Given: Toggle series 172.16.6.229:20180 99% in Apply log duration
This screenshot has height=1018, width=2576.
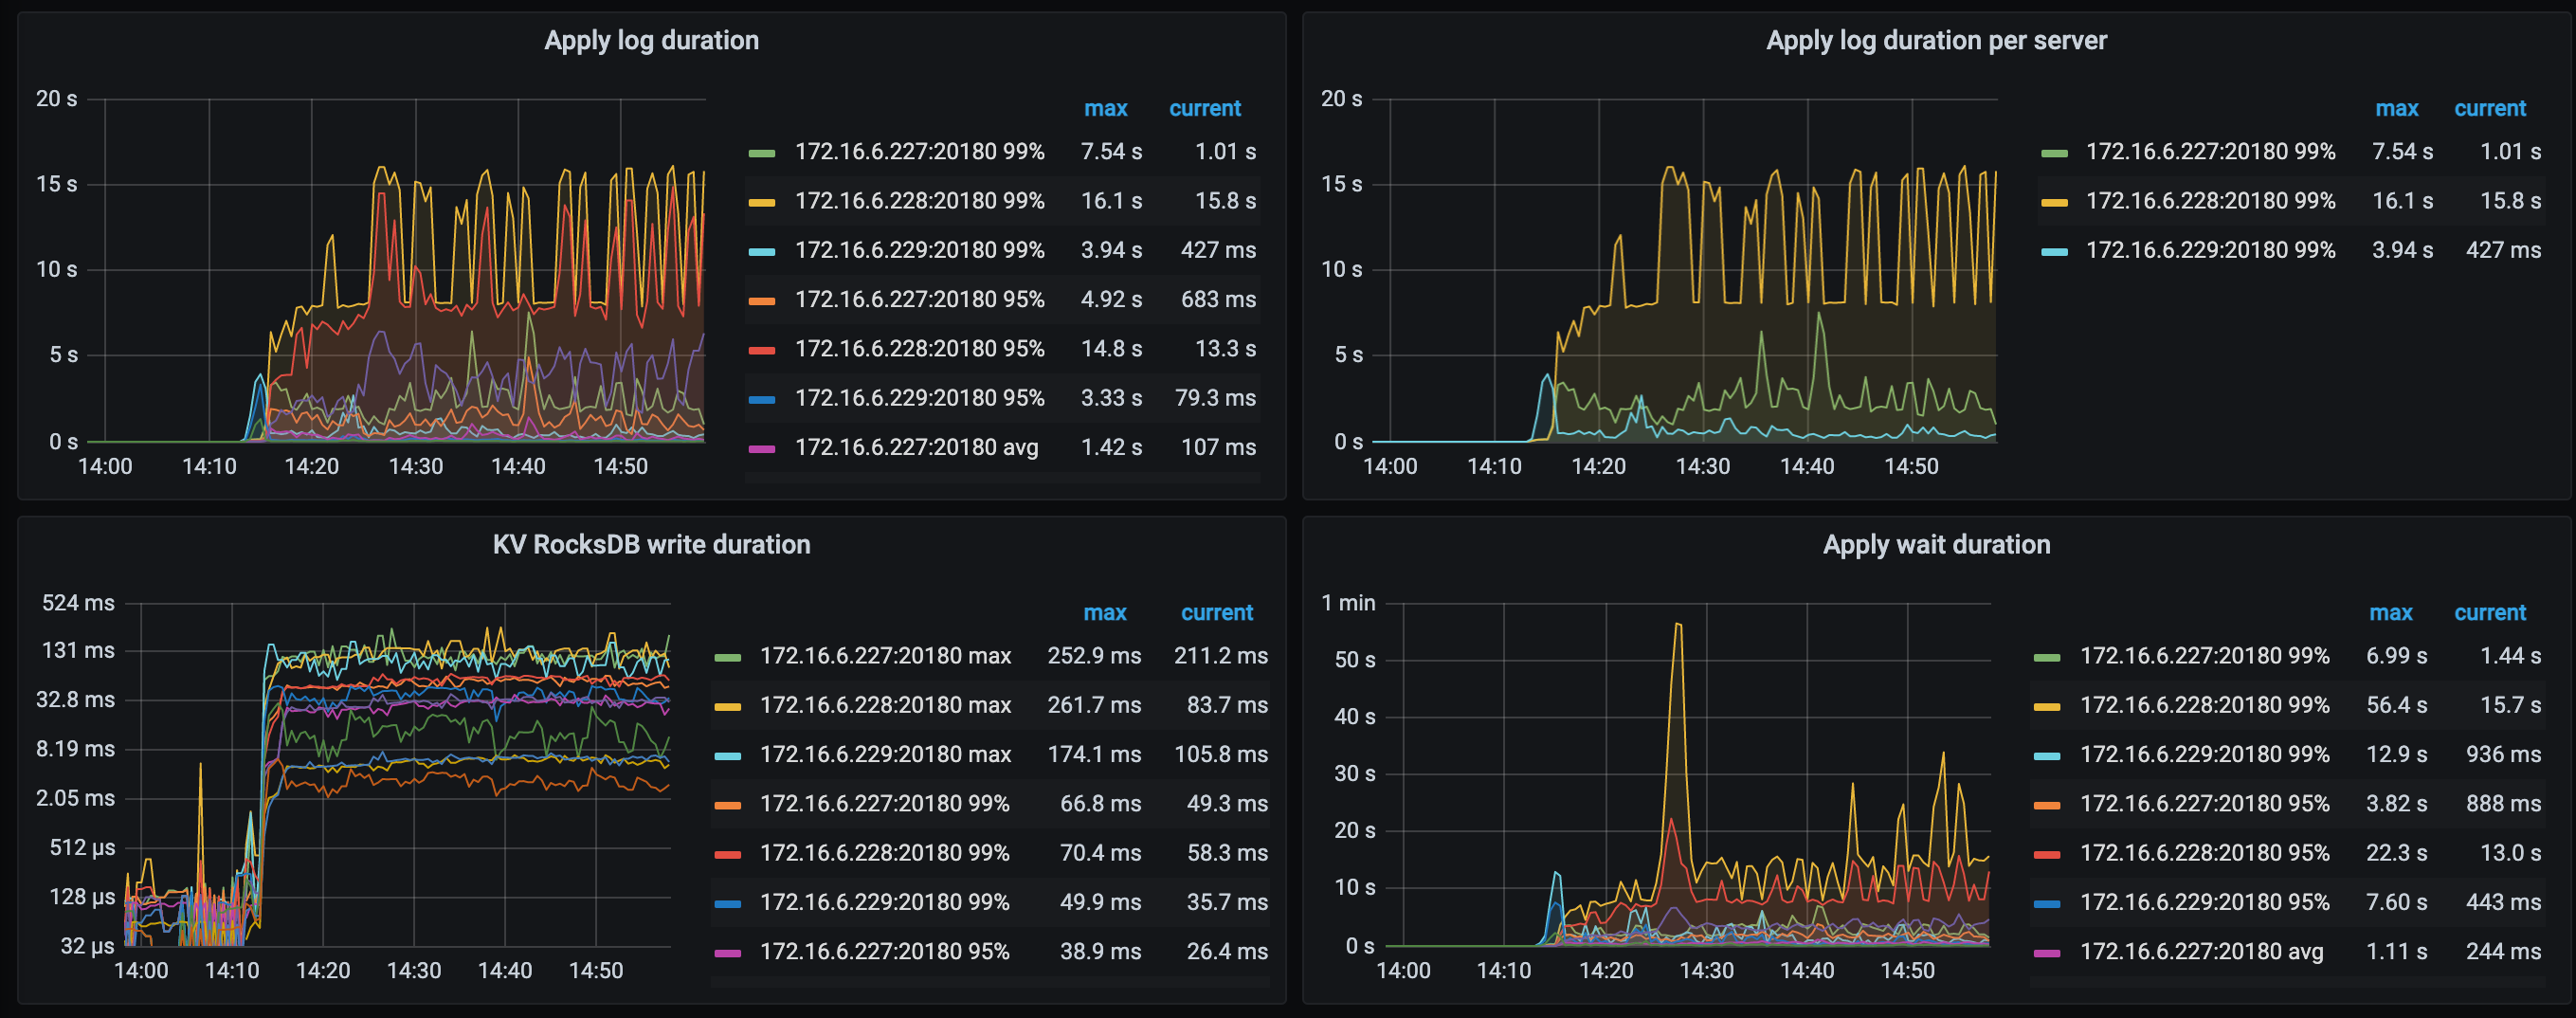Looking at the screenshot, I should pyautogui.click(x=919, y=250).
